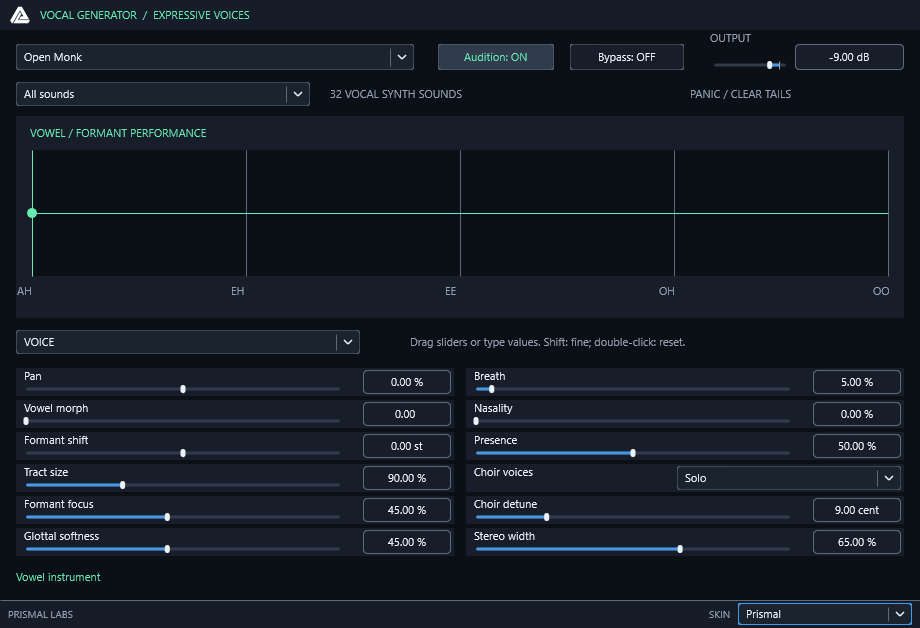Viewport: 920px width, 628px height.
Task: Click the Vowel morph value field
Action: [x=407, y=414]
